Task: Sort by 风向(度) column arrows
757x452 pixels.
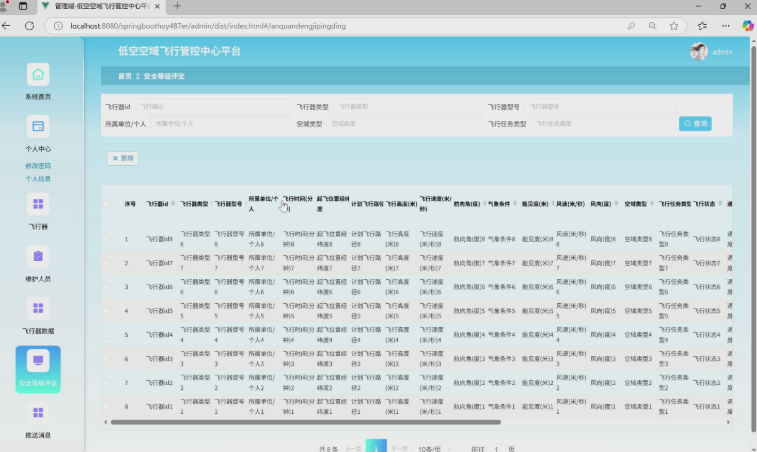Action: tap(616, 204)
